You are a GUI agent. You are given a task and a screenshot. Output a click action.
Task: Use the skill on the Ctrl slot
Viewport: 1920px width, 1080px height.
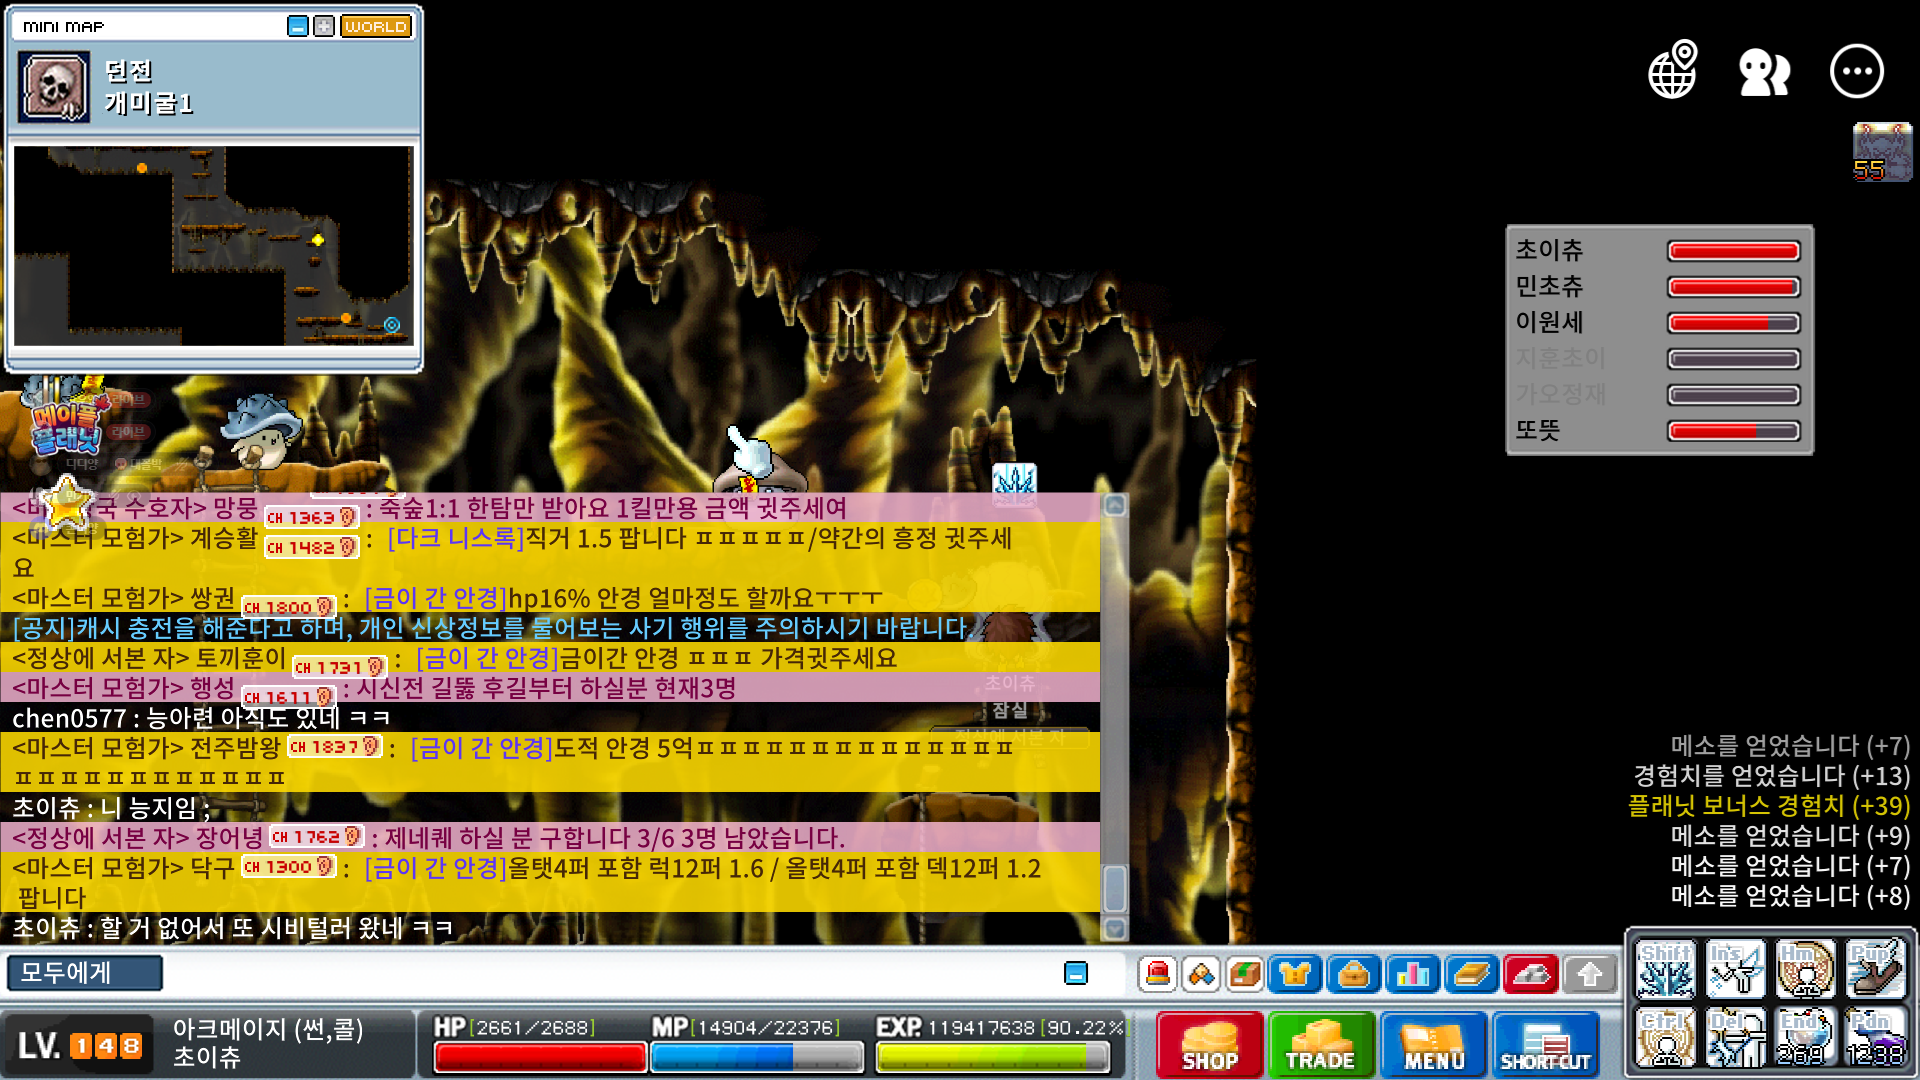[1666, 1038]
